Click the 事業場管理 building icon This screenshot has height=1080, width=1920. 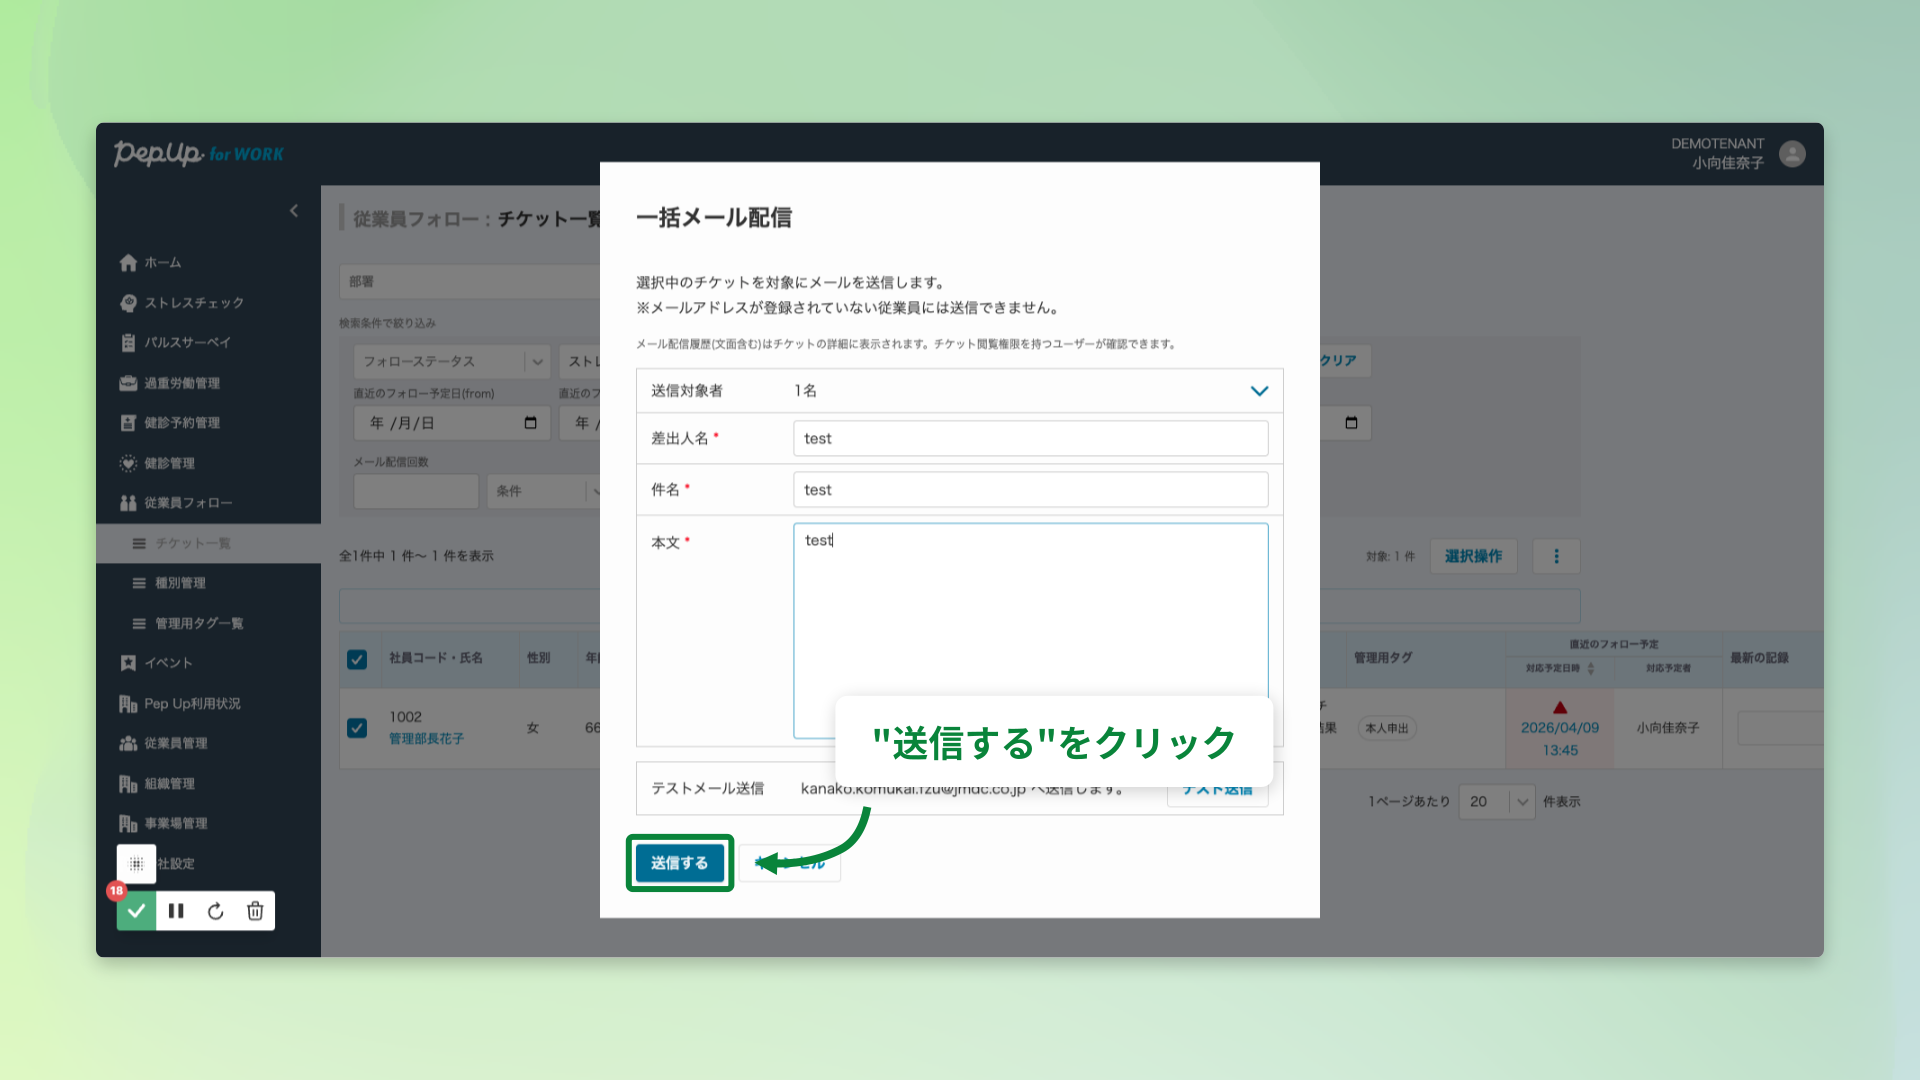tap(128, 824)
